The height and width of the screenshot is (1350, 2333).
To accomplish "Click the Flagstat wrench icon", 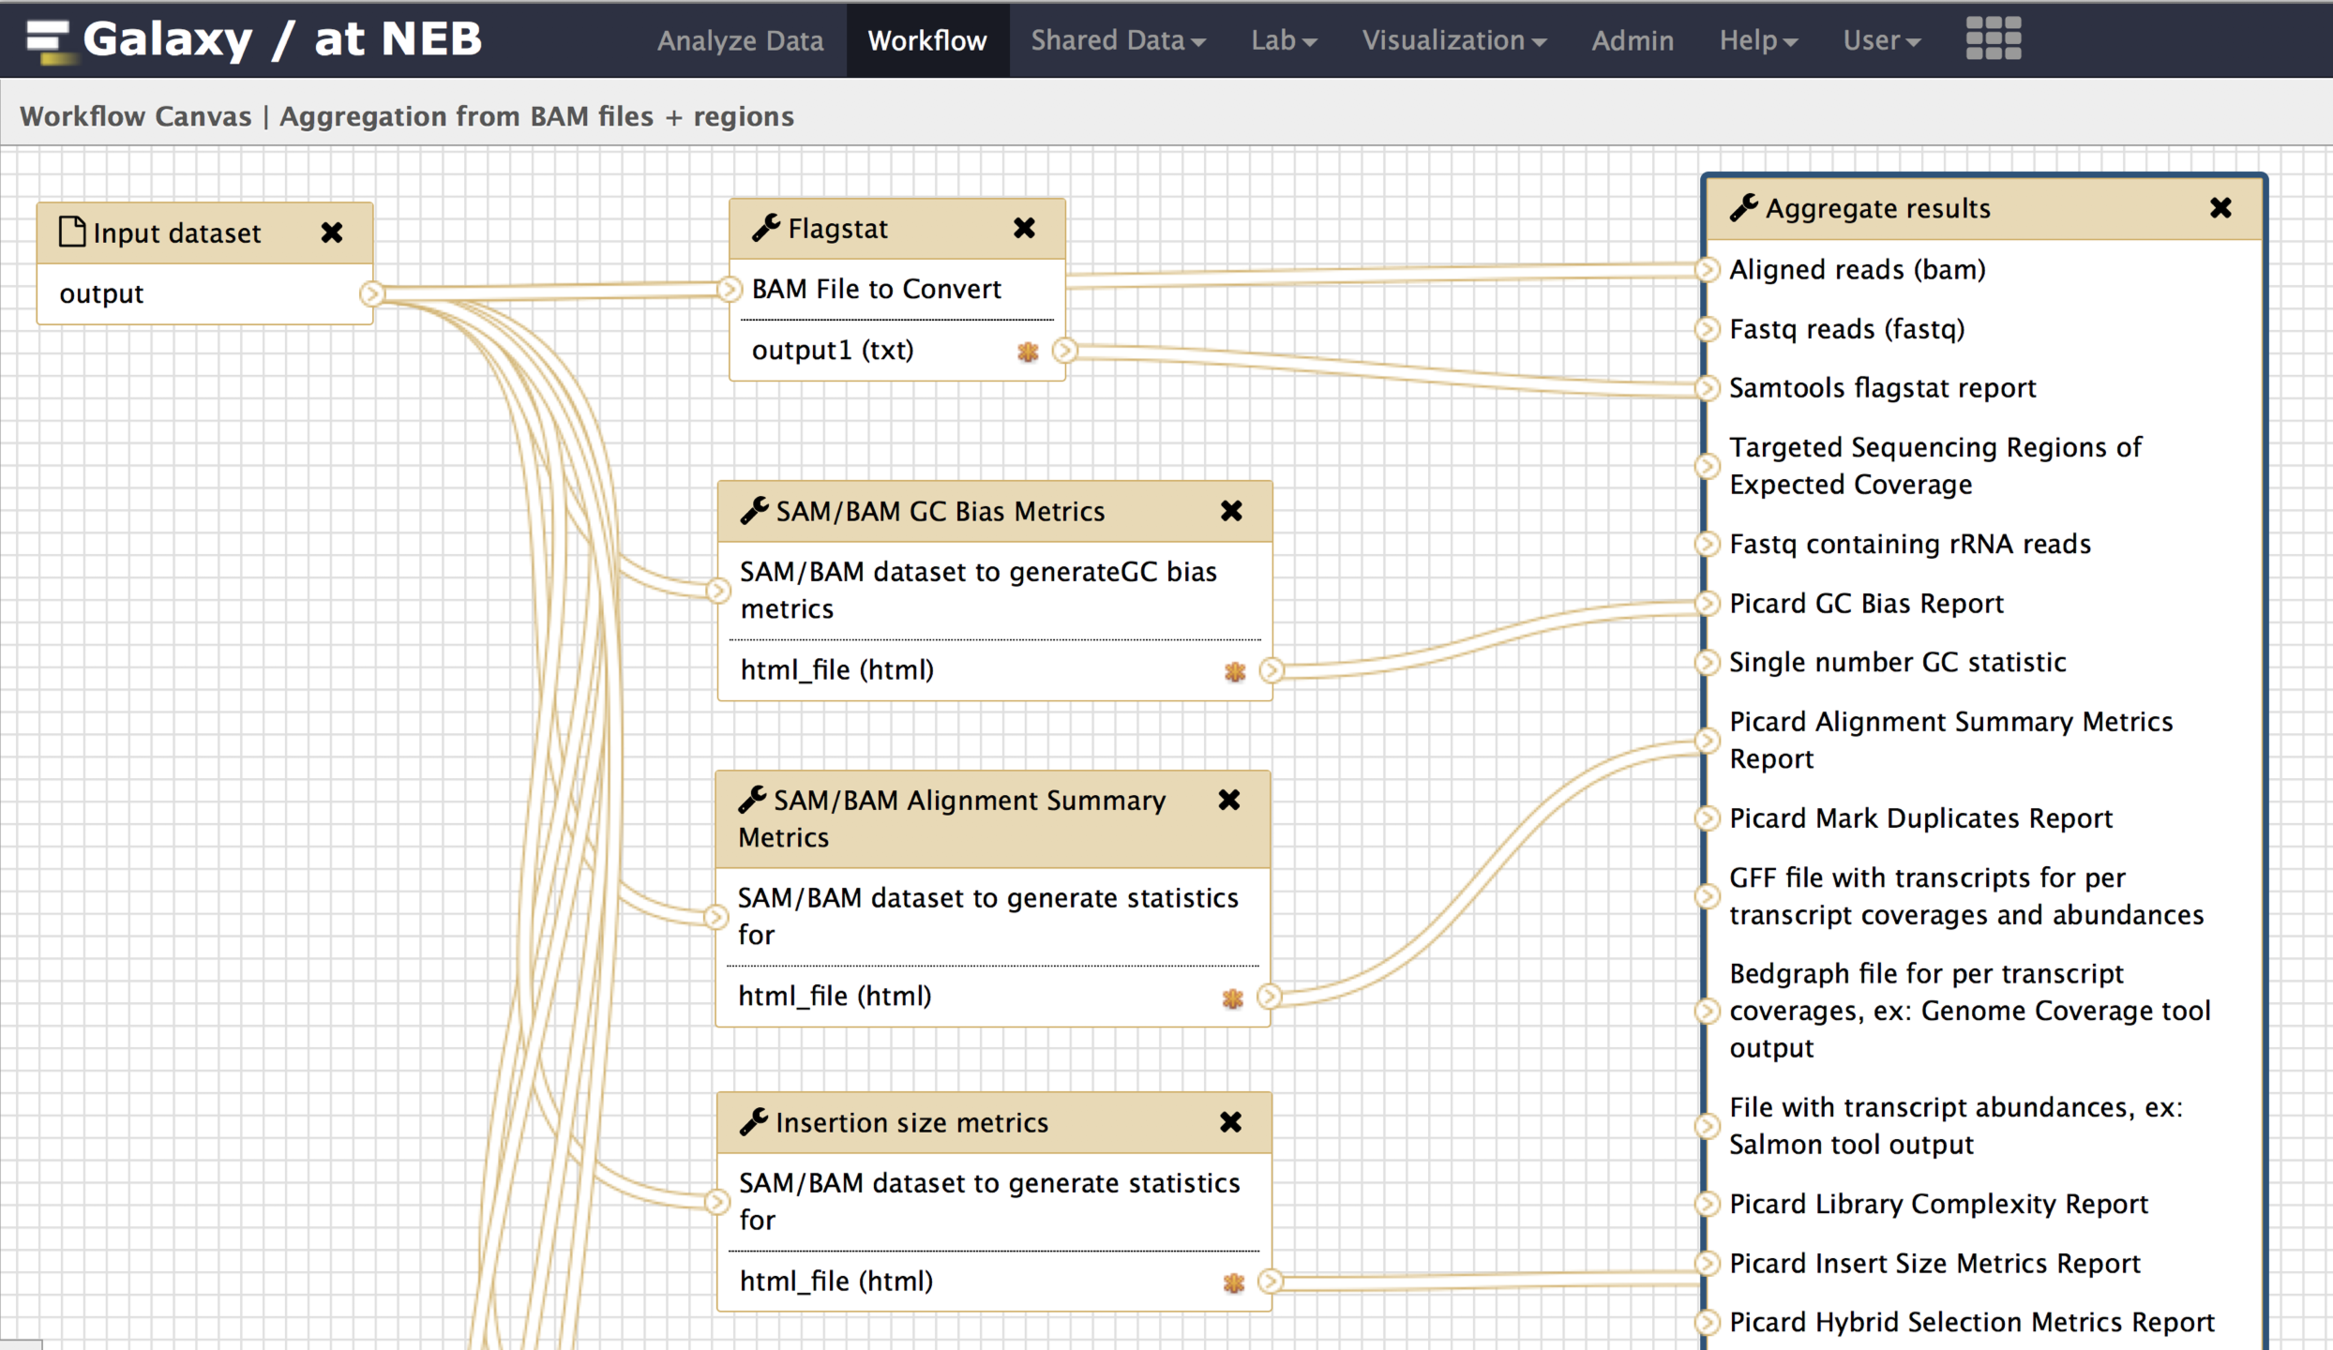I will coord(766,229).
